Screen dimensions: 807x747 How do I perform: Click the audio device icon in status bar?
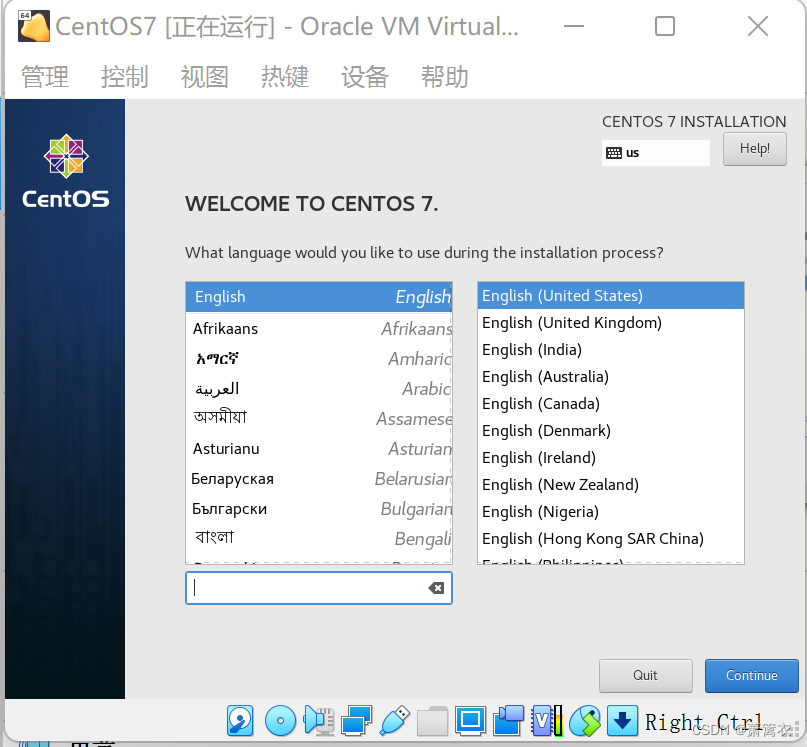coord(320,720)
